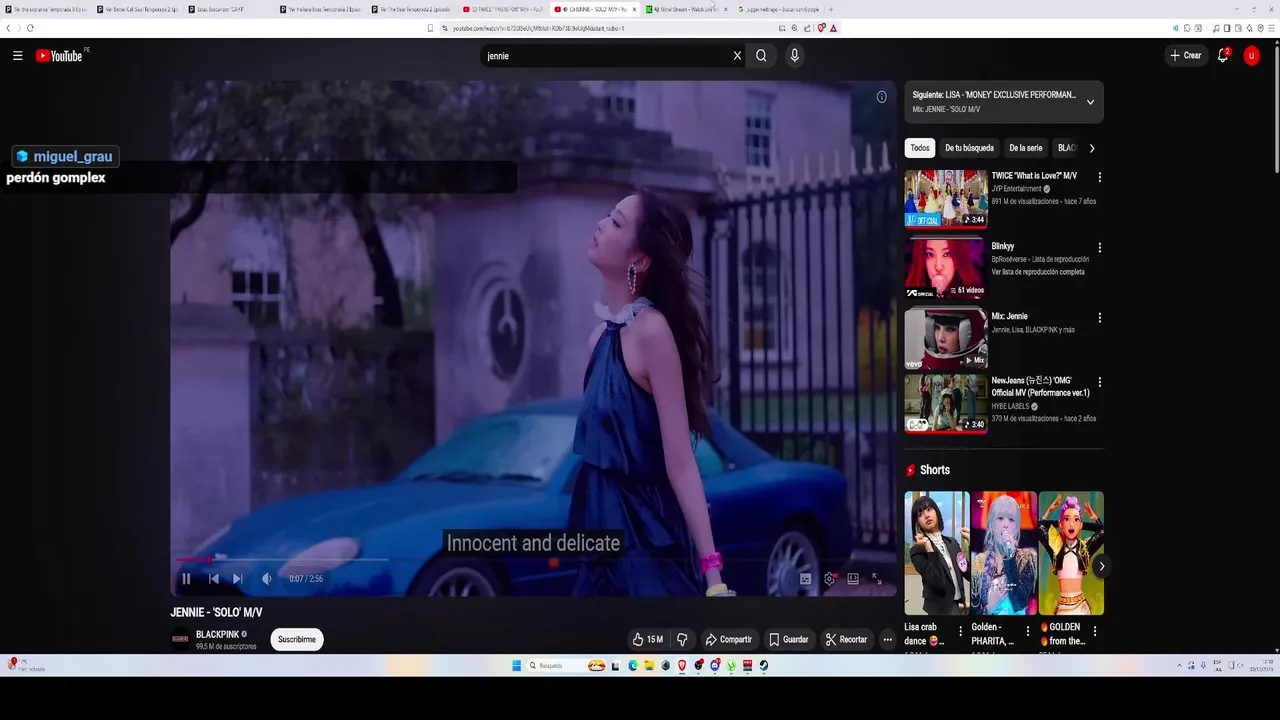Open options for the Blinkyy playlist
This screenshot has height=720, width=1280.
1100,247
